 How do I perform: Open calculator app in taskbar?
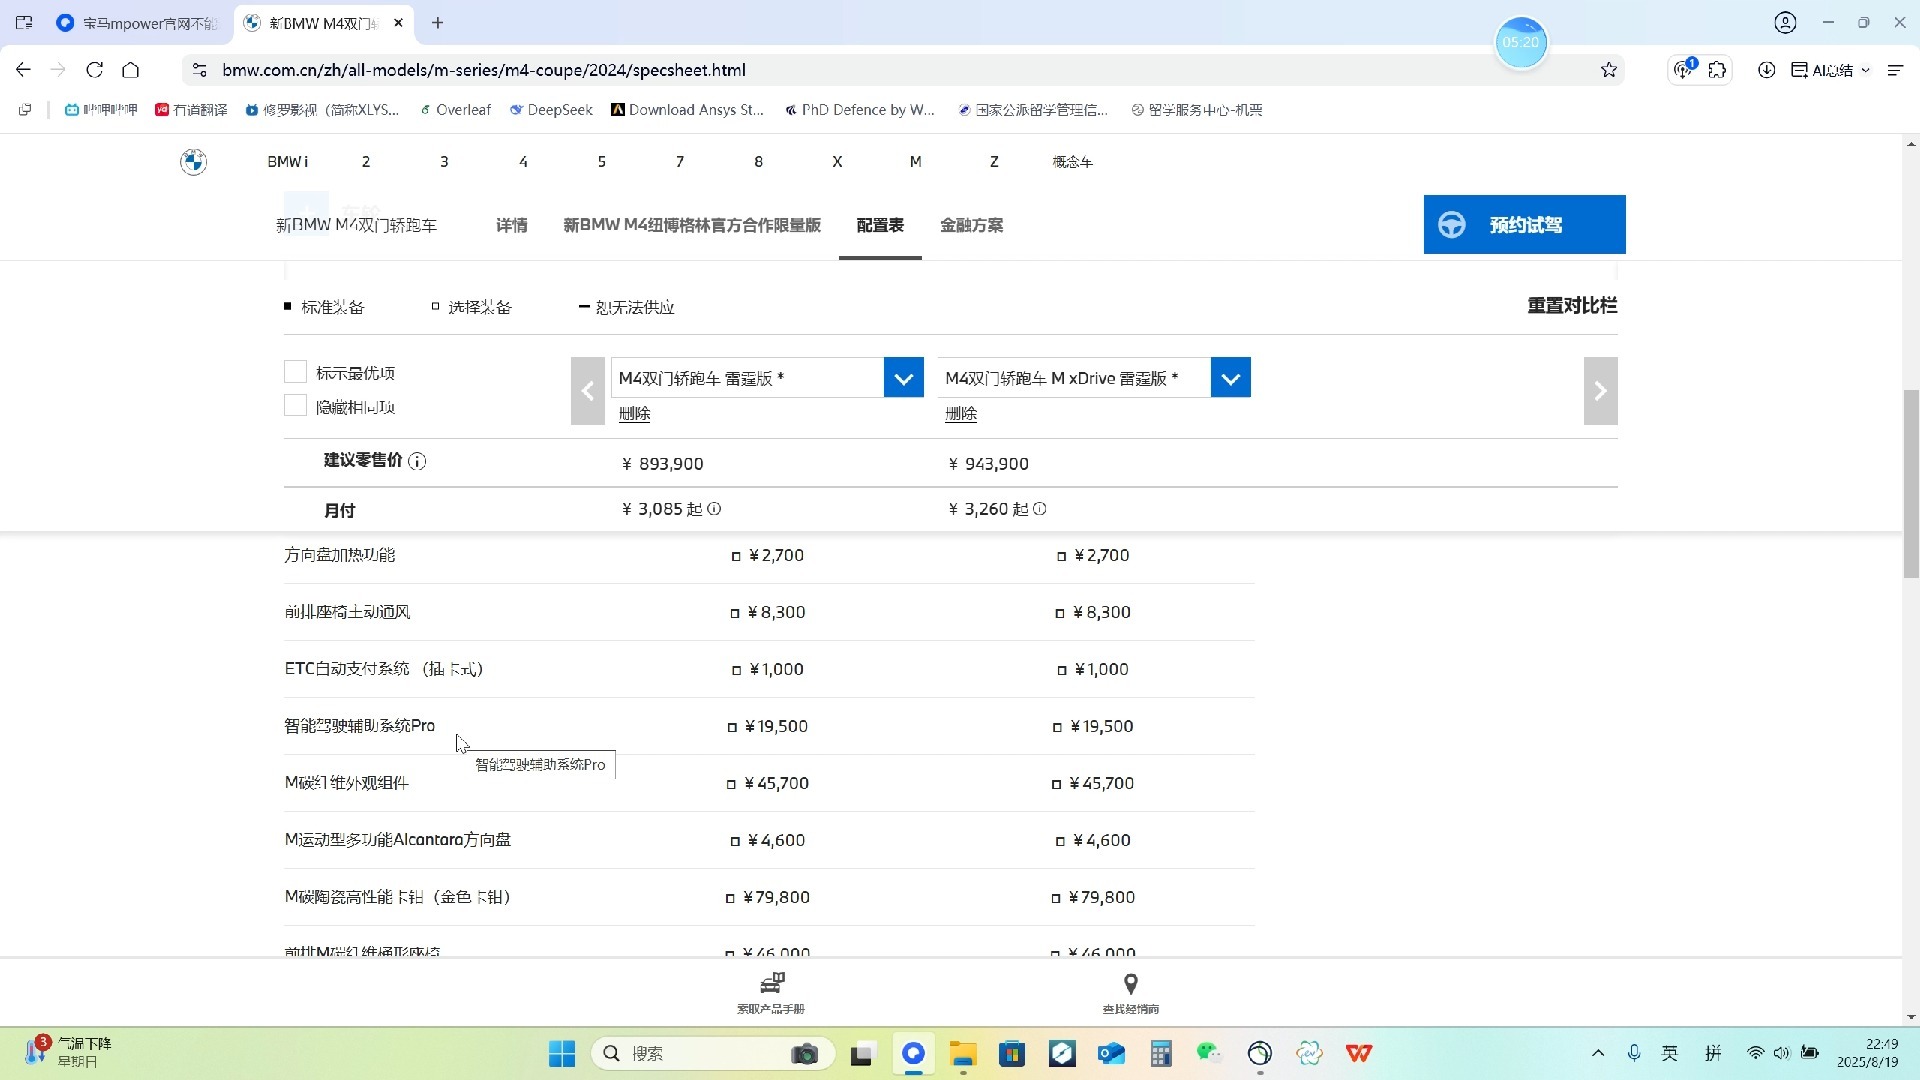[1161, 1053]
